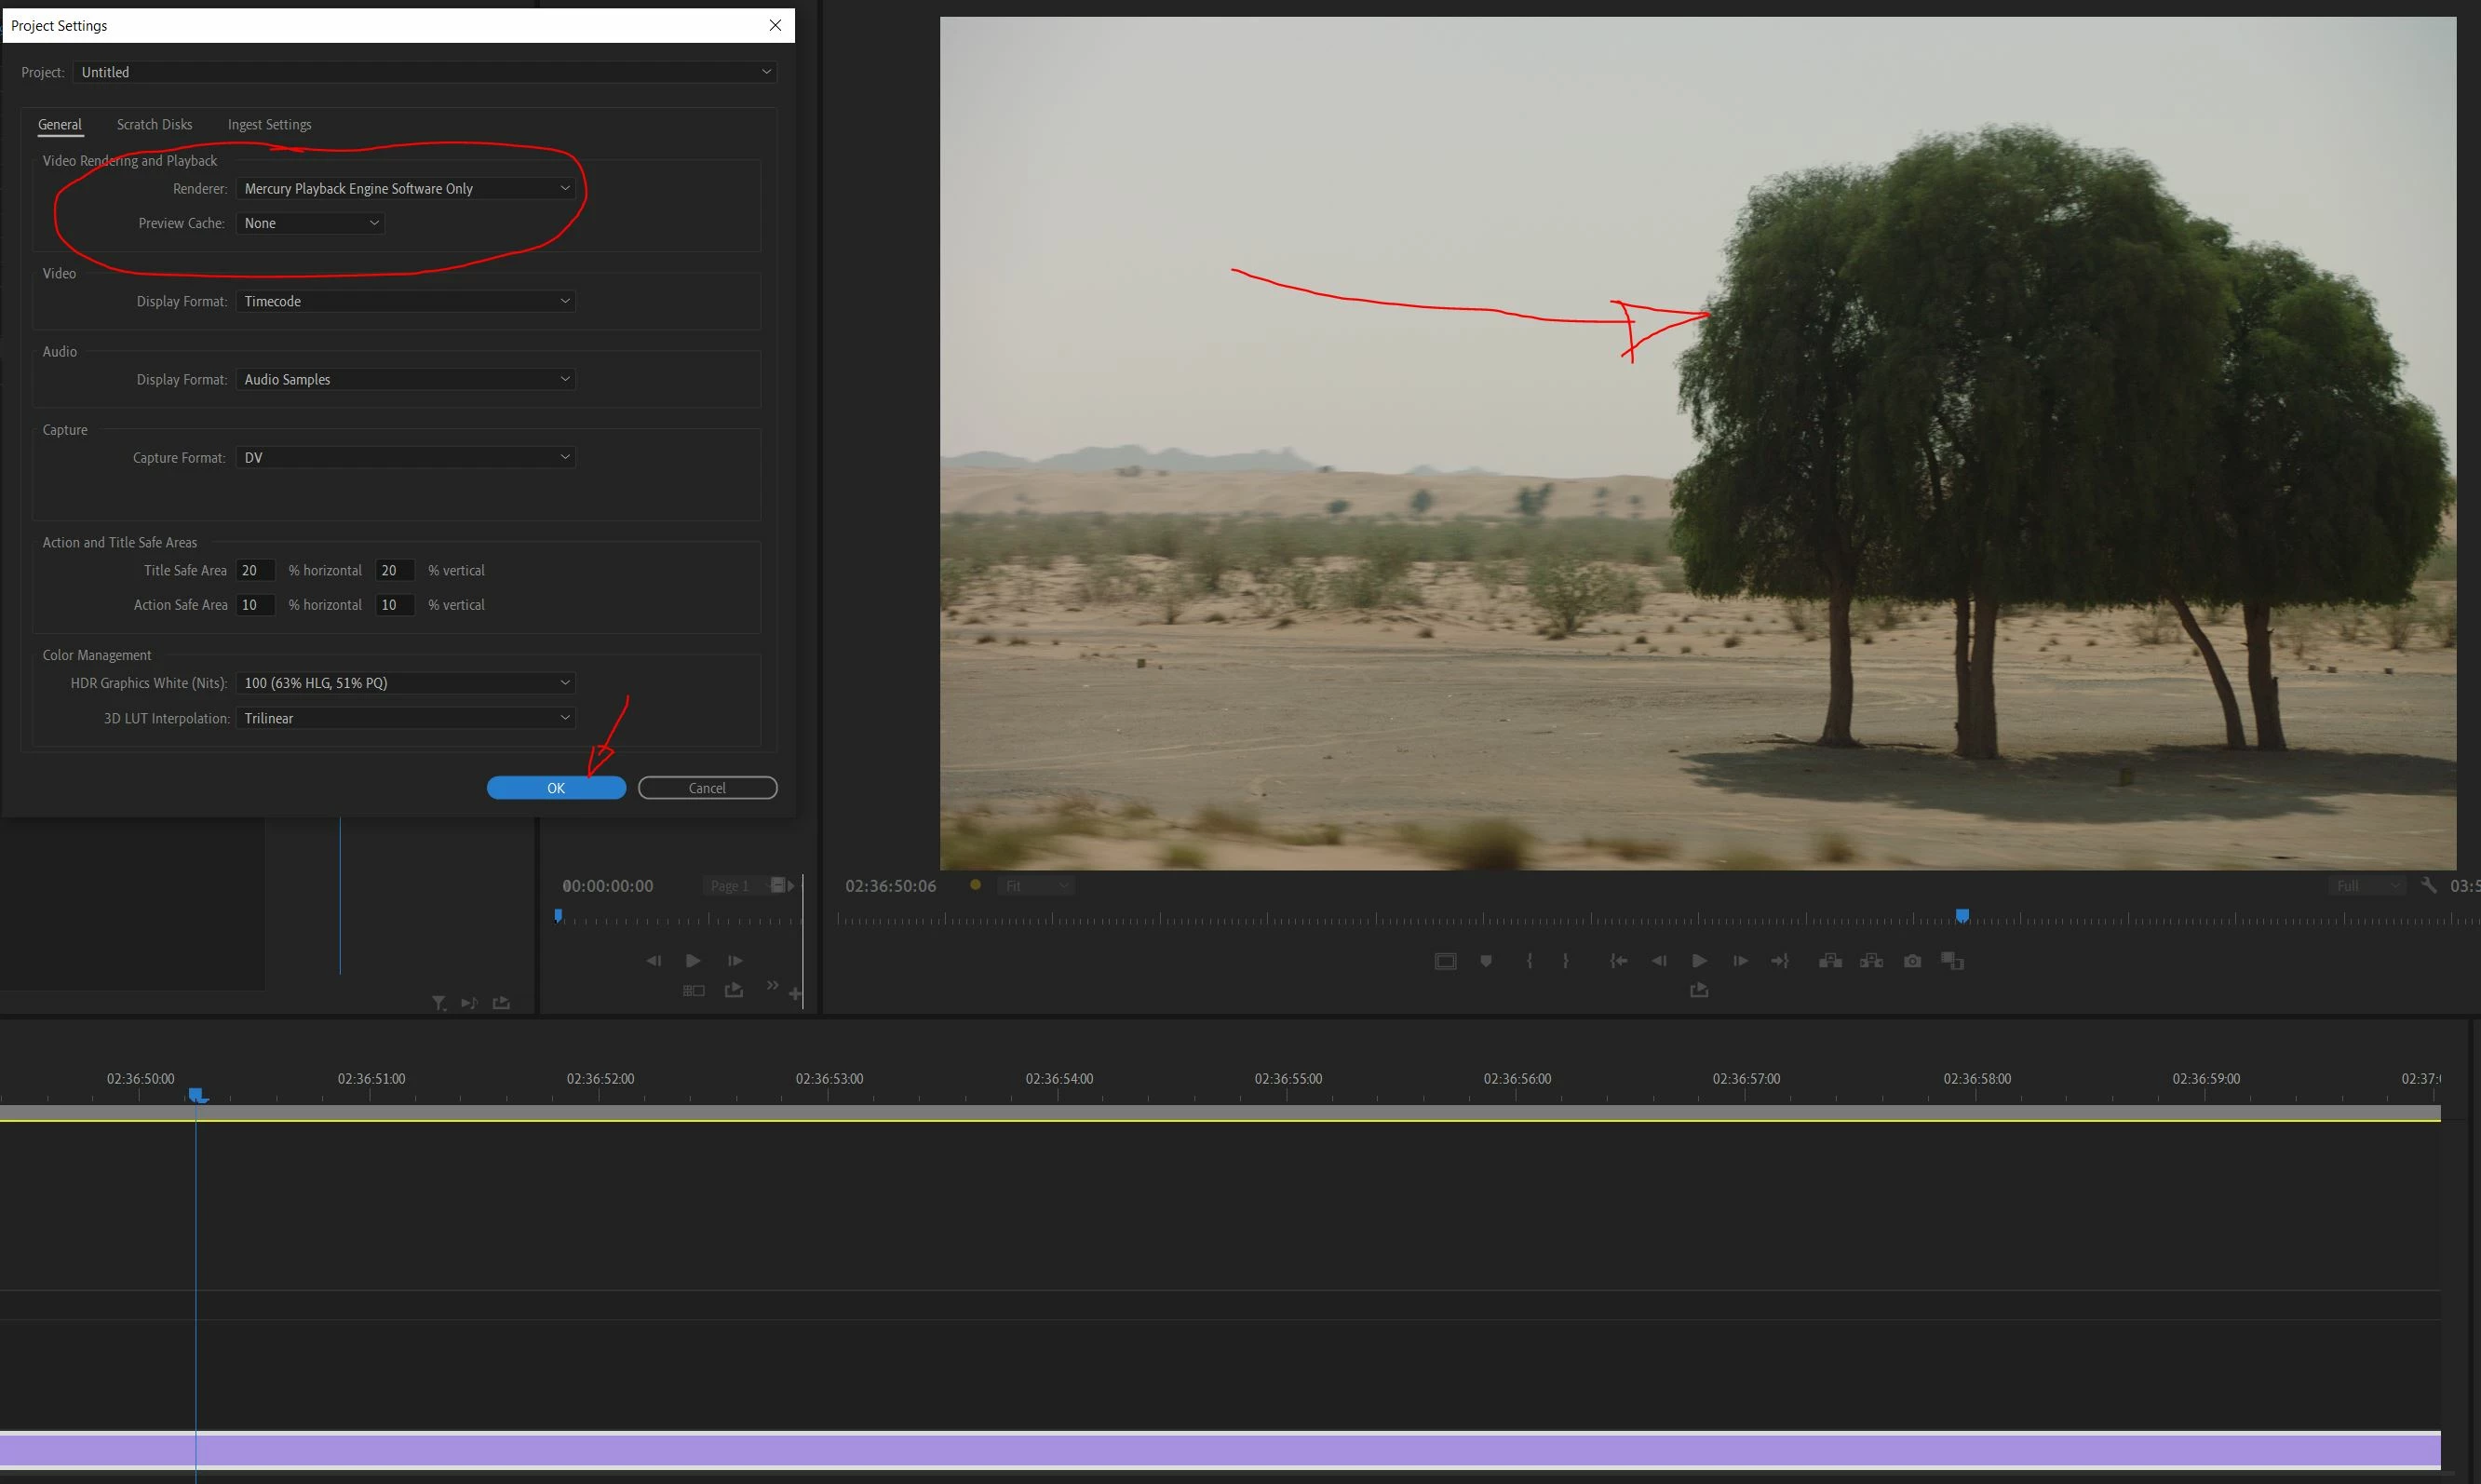Click Extract icon in Program Monitor
Image resolution: width=2481 pixels, height=1484 pixels.
tap(1871, 961)
